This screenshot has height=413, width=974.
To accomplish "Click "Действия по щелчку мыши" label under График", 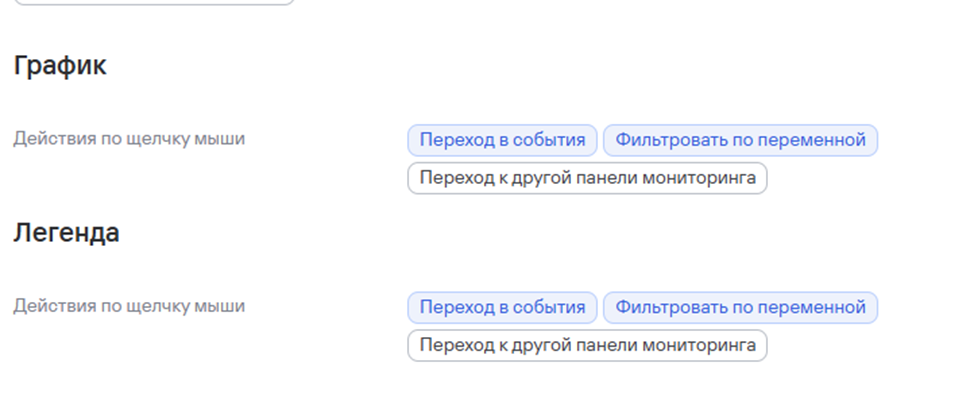I will (x=129, y=139).
